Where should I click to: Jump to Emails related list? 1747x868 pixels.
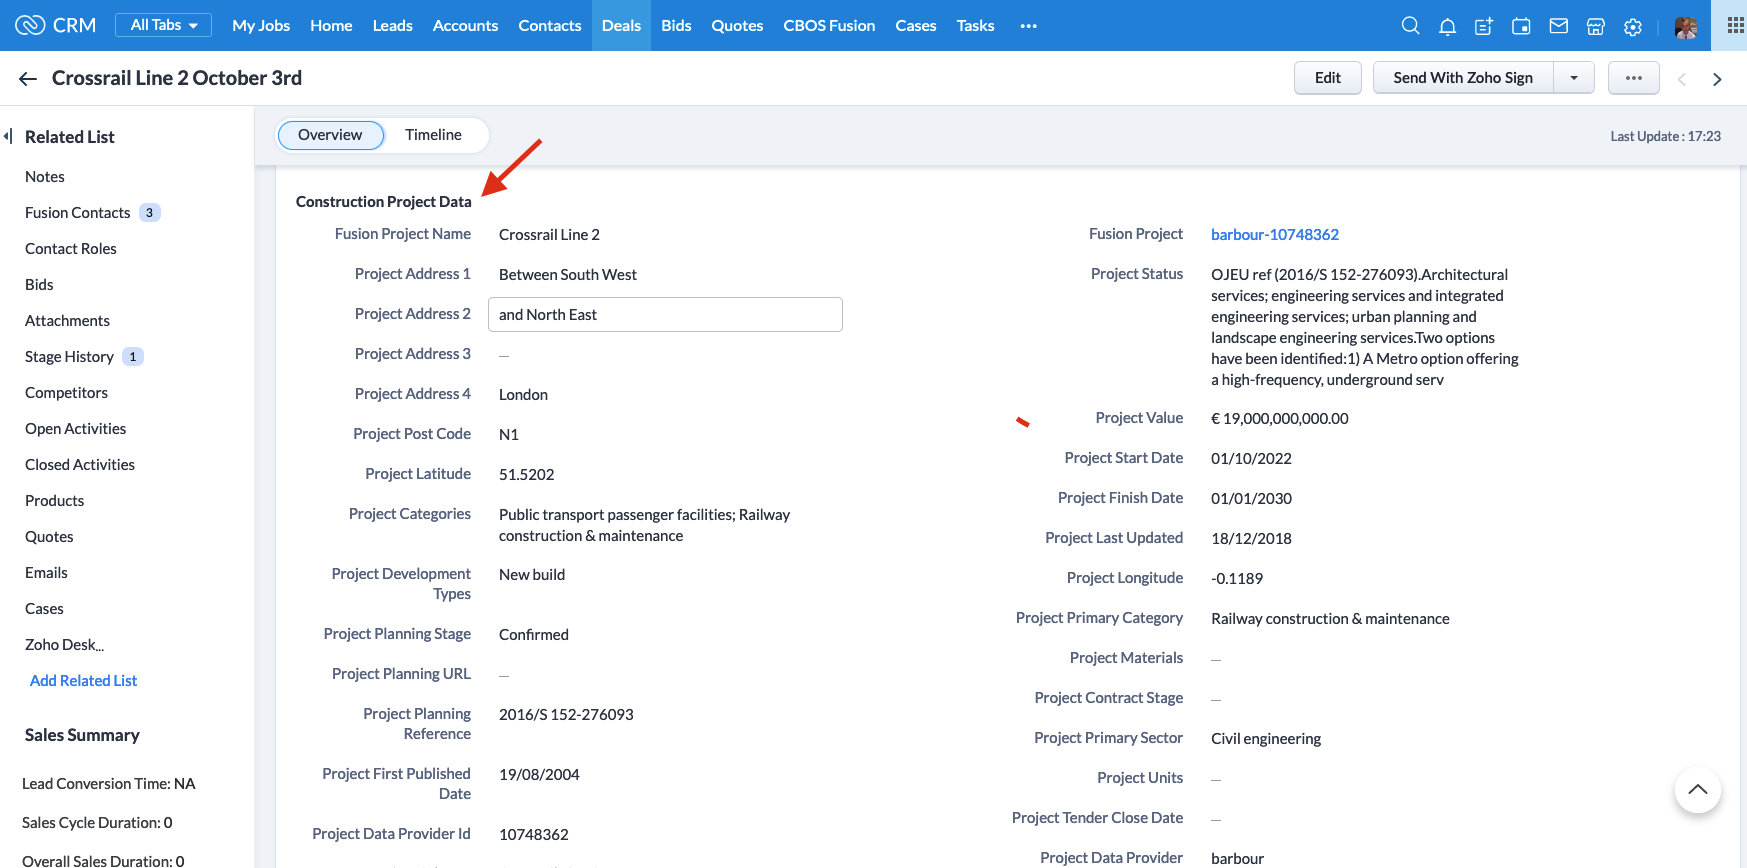tap(46, 573)
